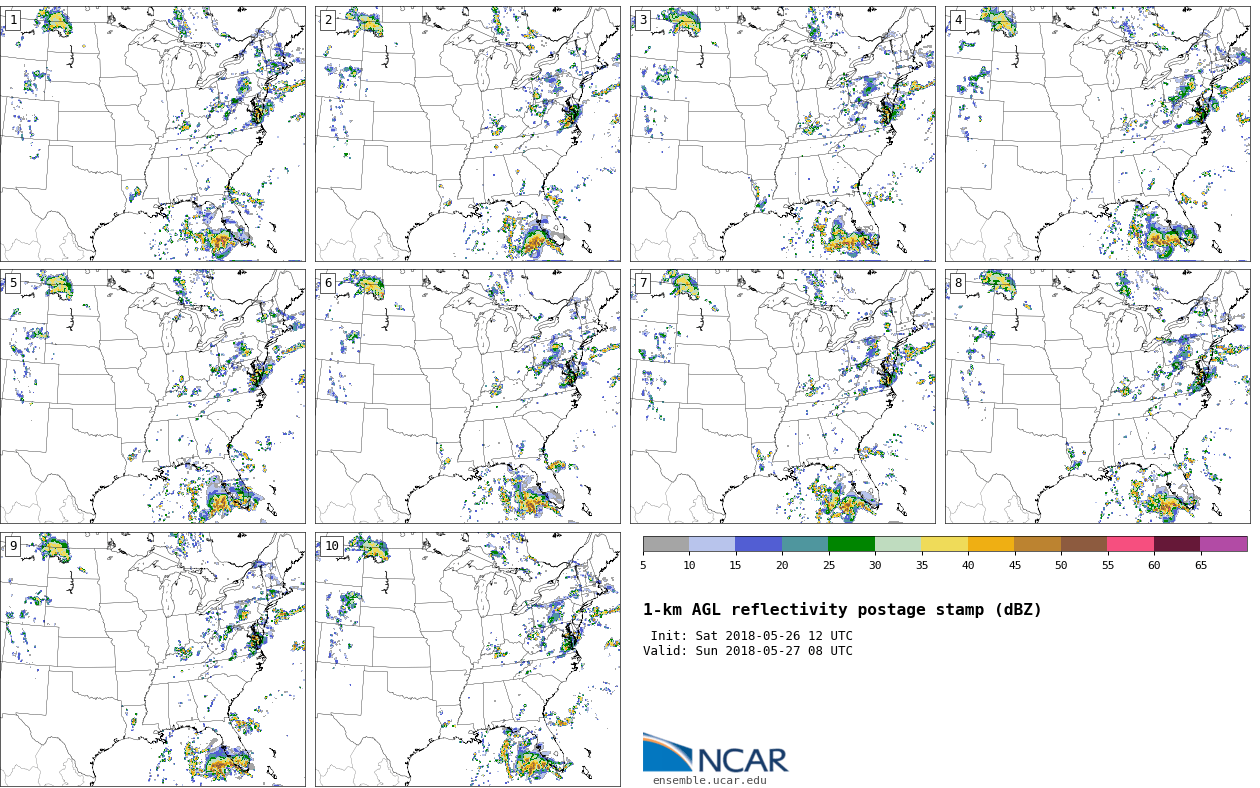Click the Valid time label
The height and width of the screenshot is (788, 1260).
click(747, 651)
